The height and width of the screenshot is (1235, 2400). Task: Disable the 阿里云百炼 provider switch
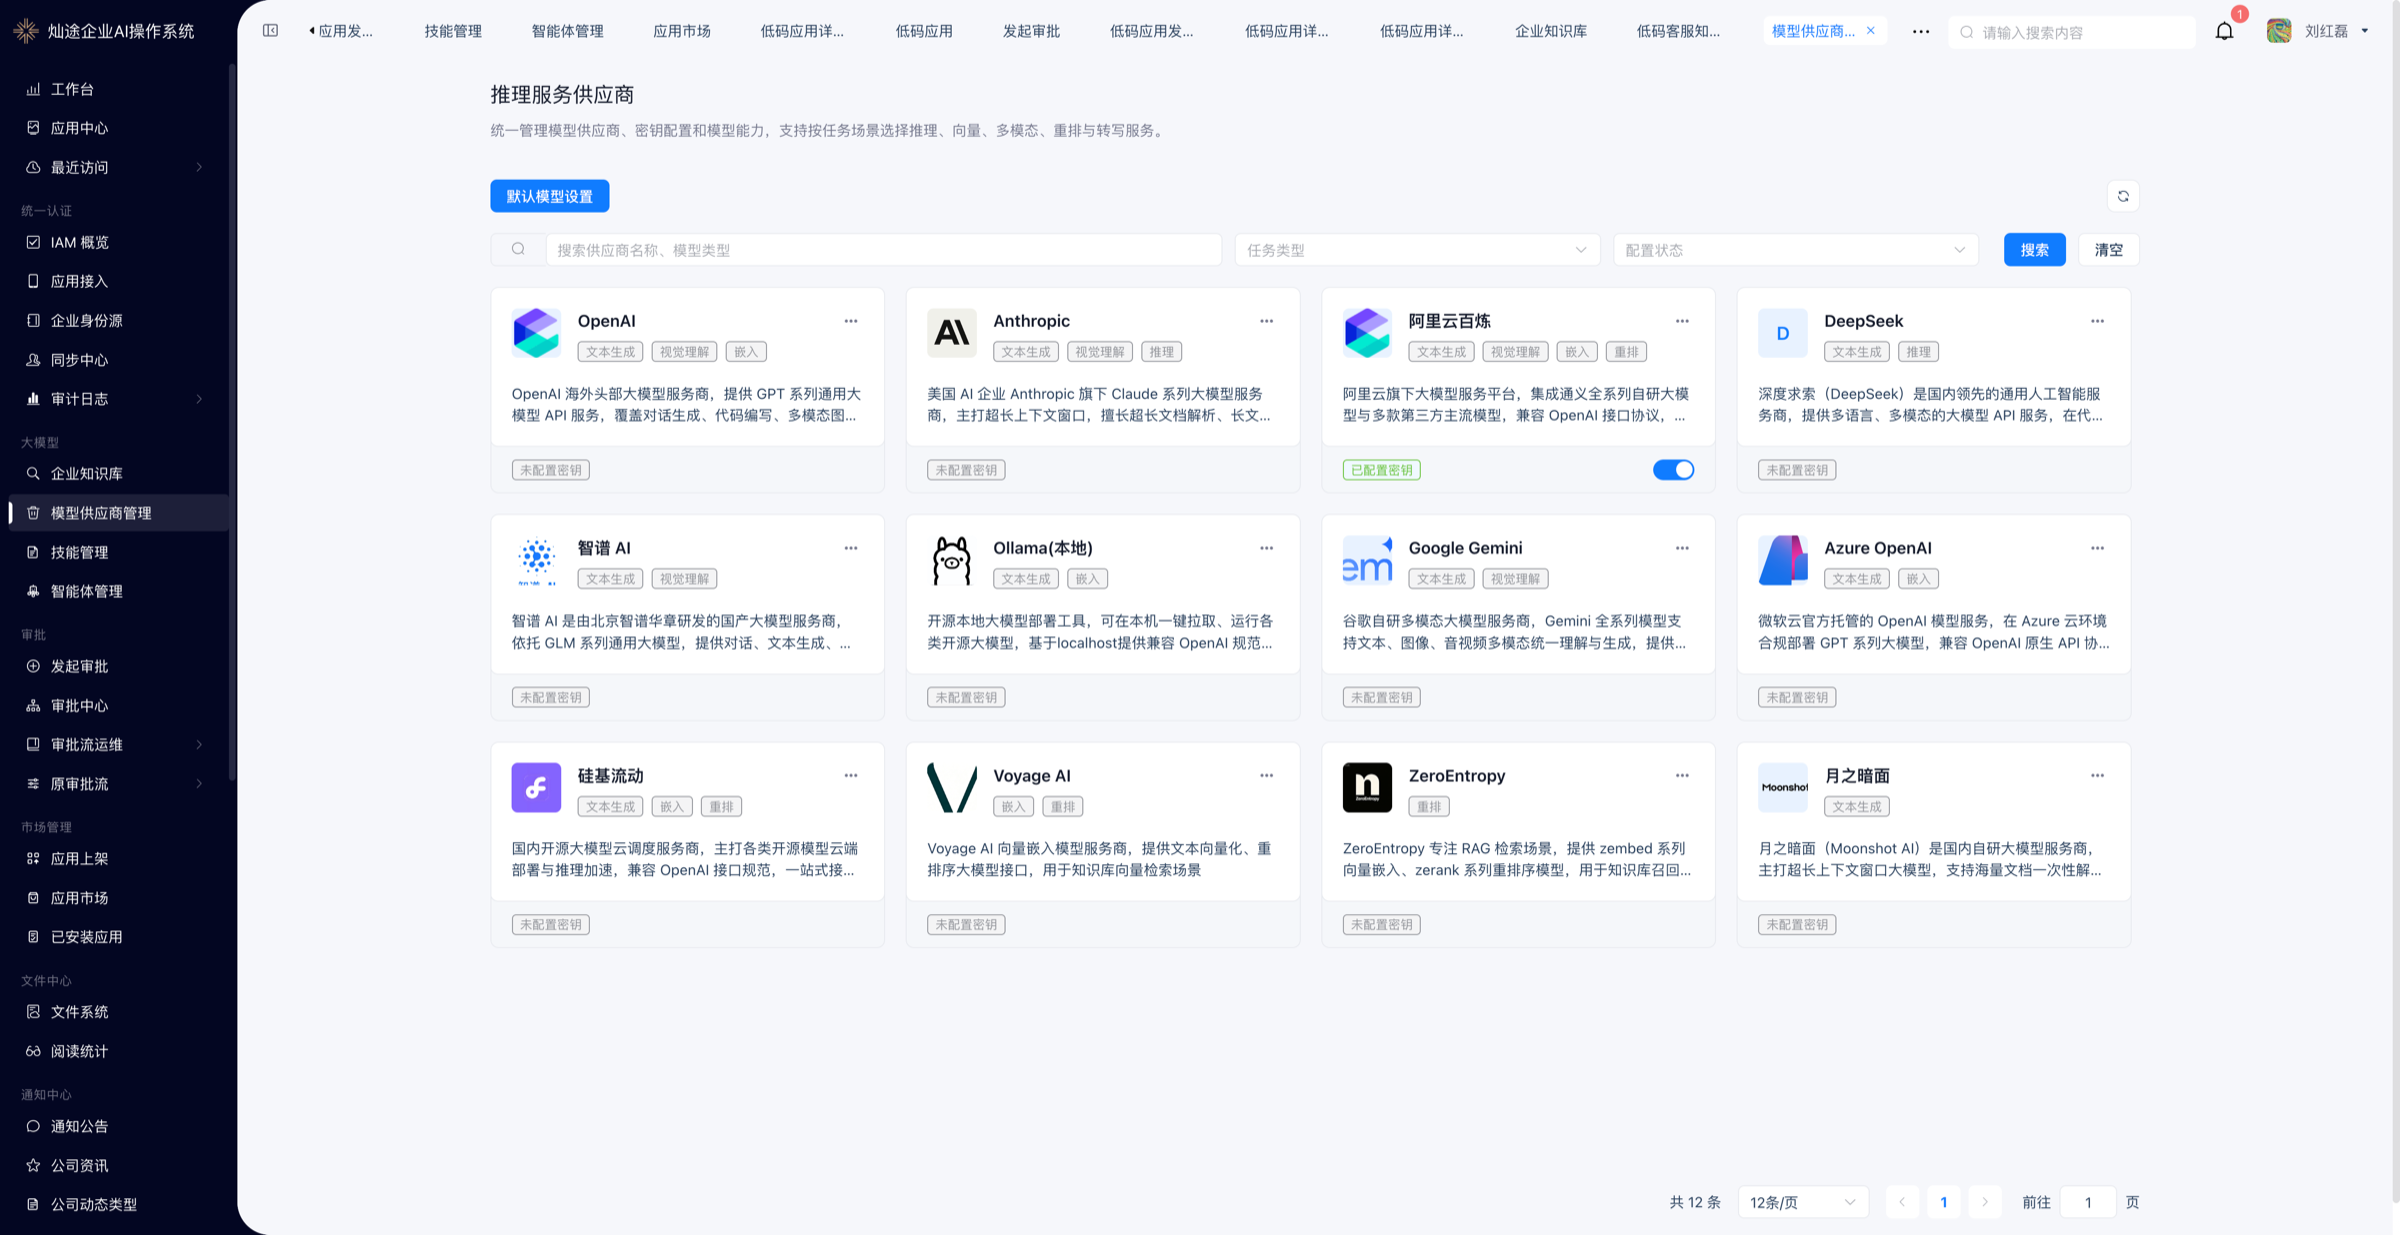(1673, 470)
